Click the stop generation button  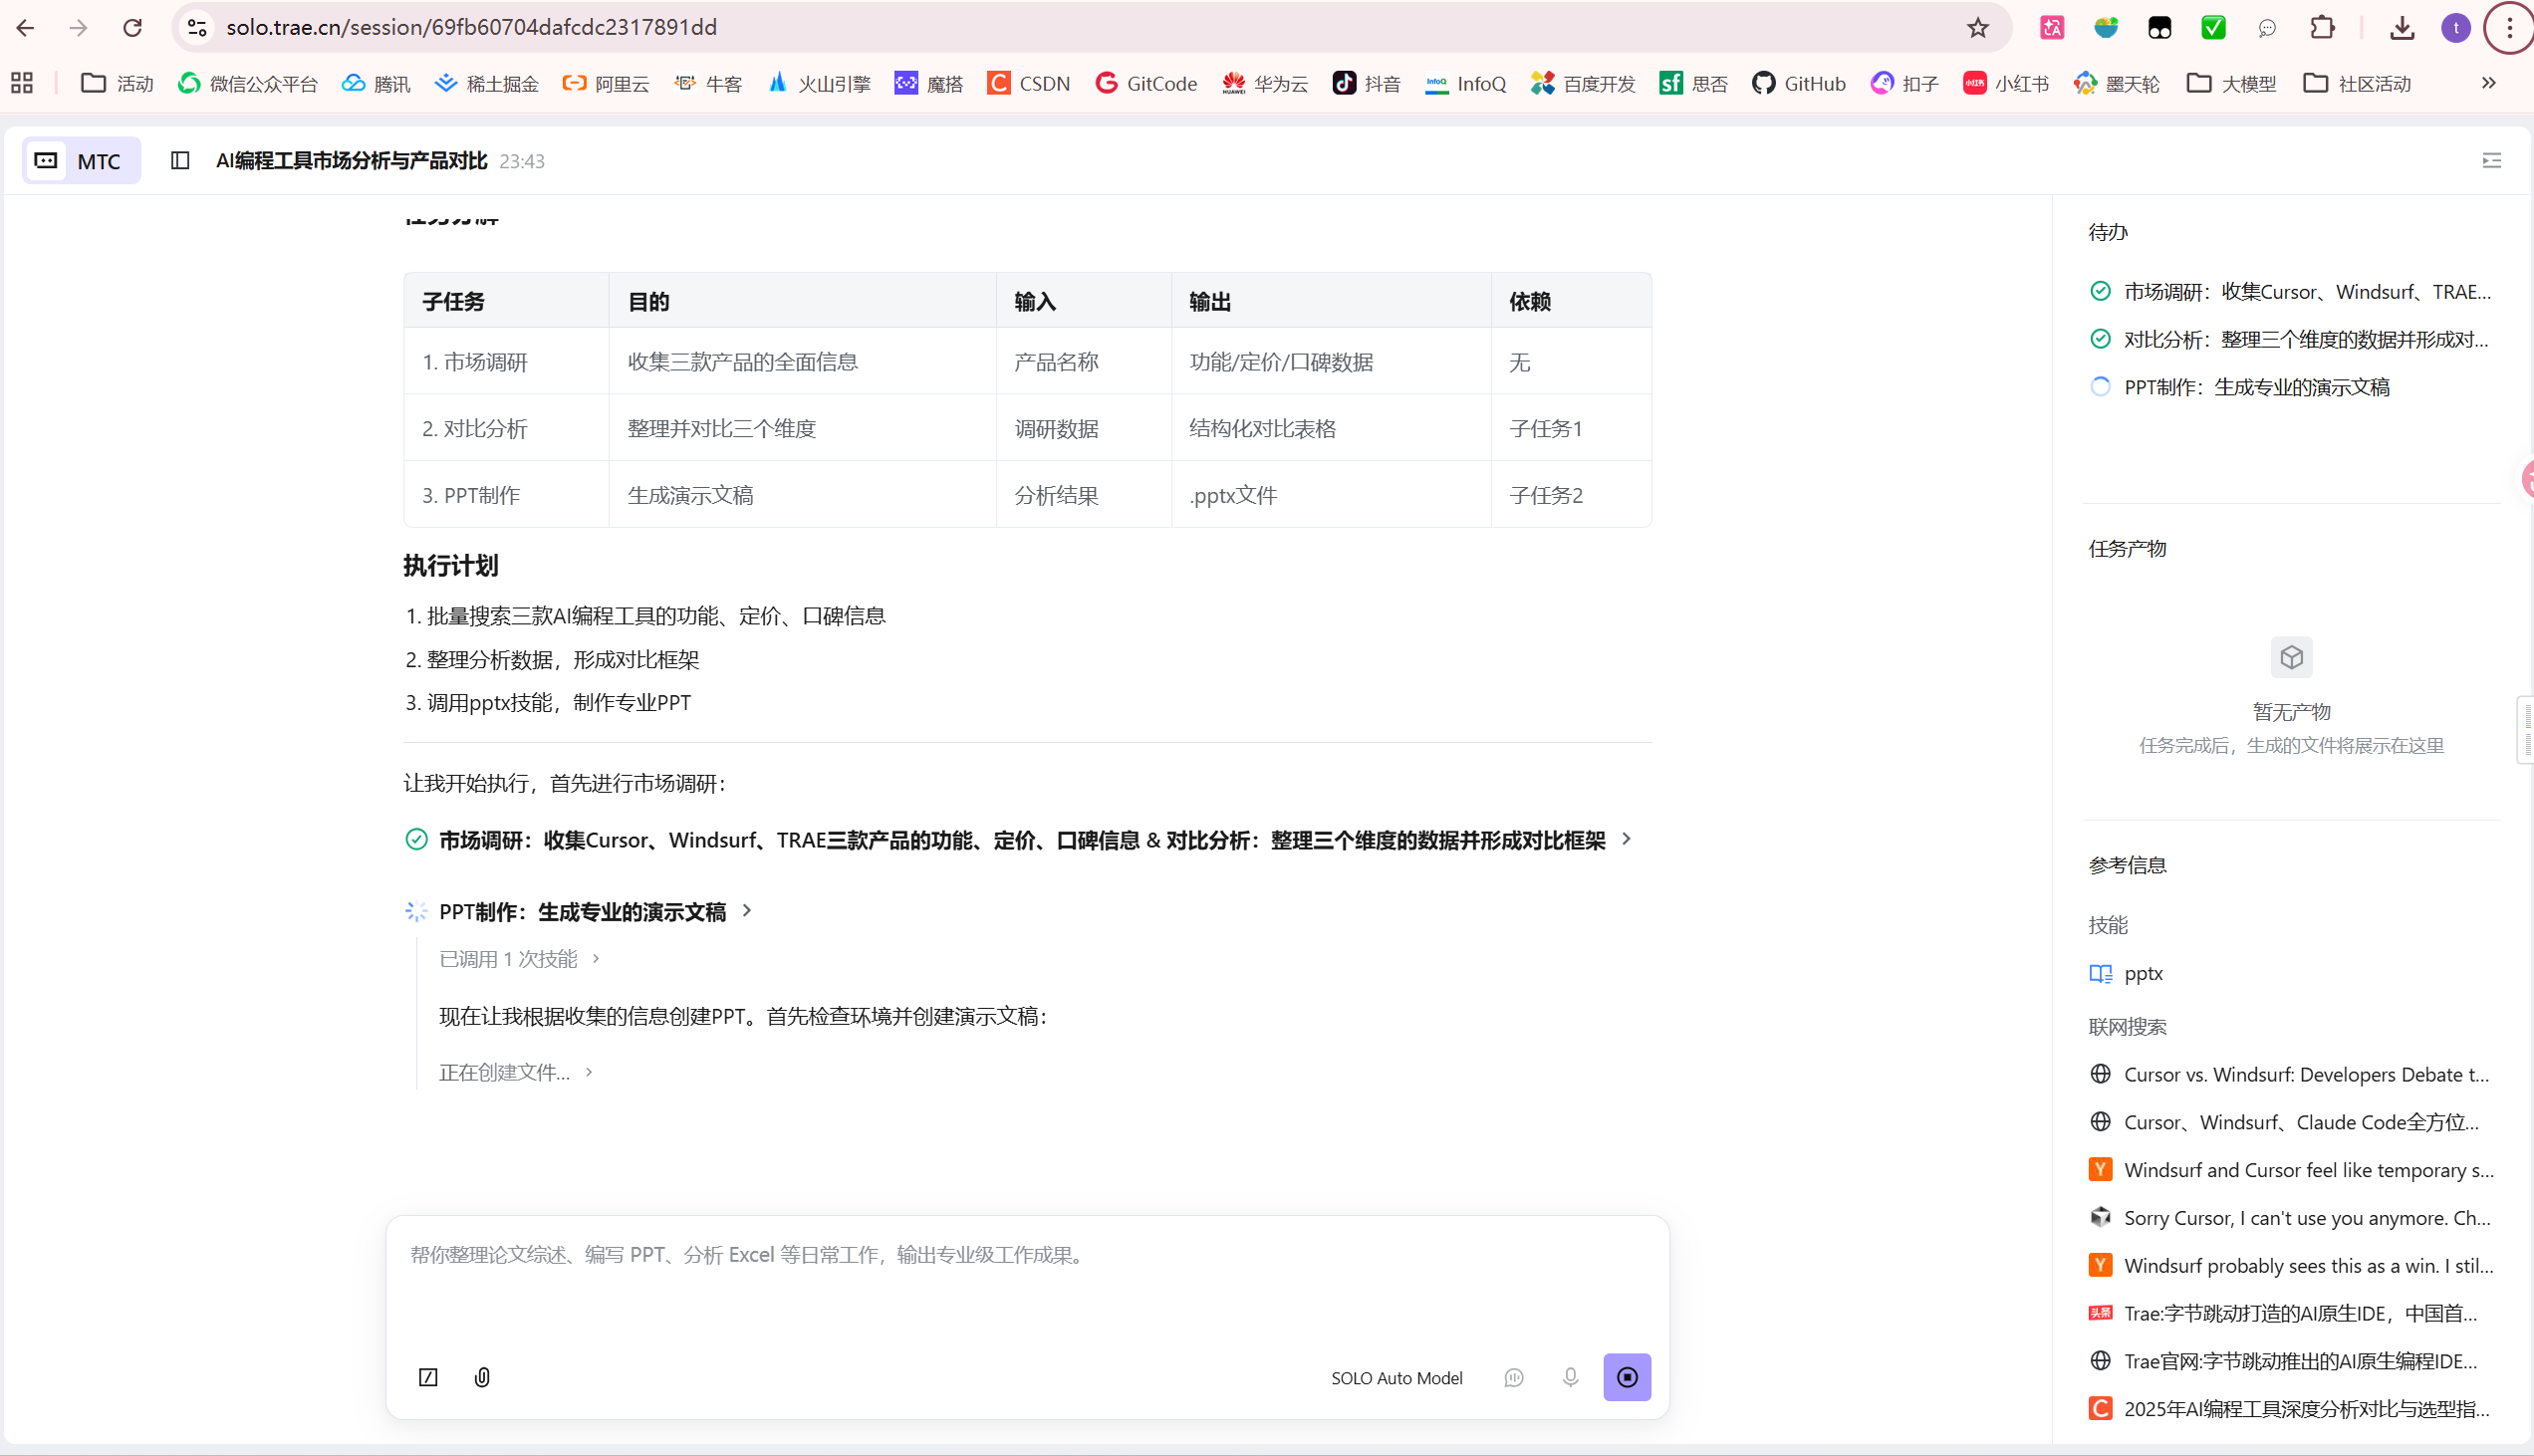(1627, 1377)
